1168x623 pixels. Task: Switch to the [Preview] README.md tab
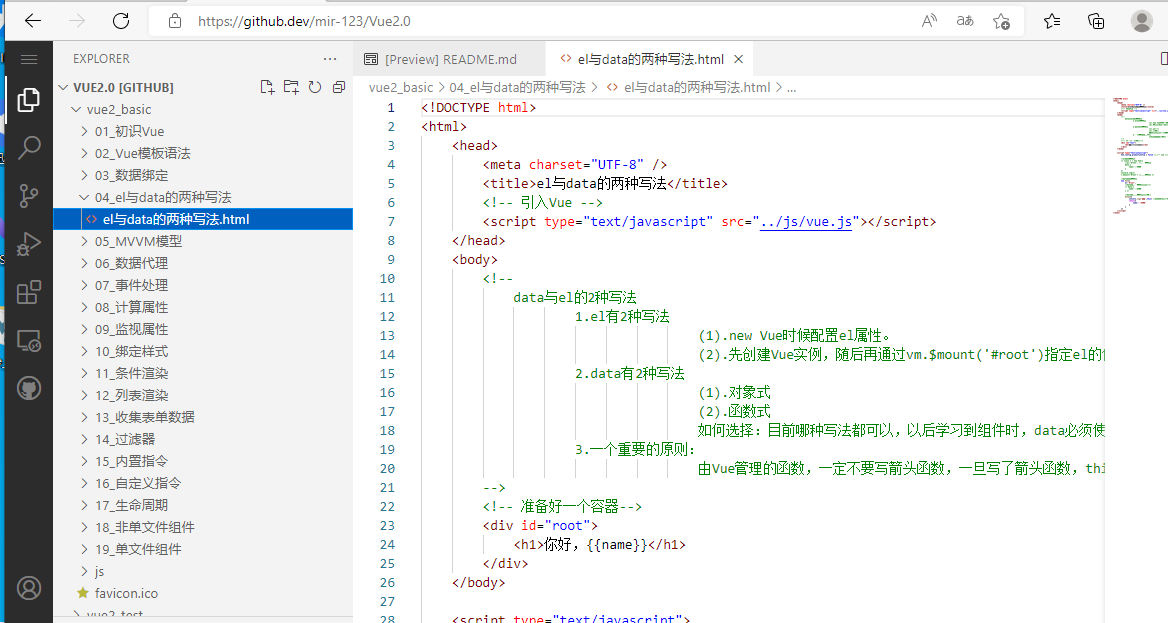pyautogui.click(x=449, y=59)
